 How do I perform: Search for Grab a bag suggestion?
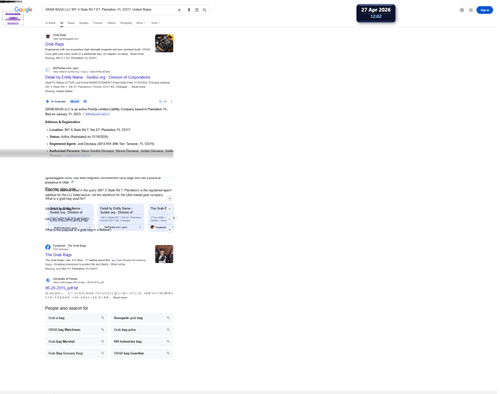[76, 318]
